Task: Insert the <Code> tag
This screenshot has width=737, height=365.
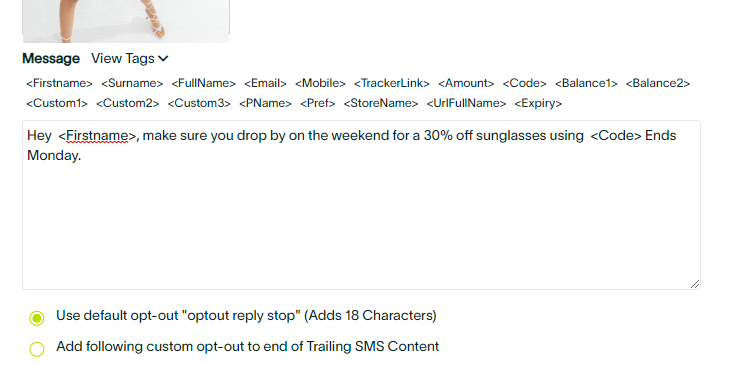Action: (525, 84)
